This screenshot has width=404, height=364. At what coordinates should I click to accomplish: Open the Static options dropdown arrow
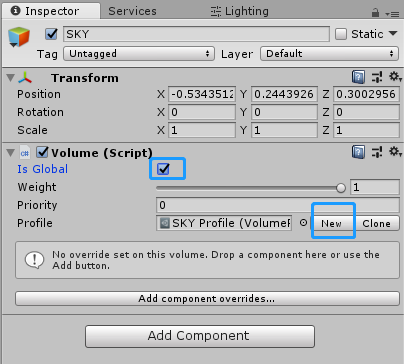pyautogui.click(x=393, y=33)
